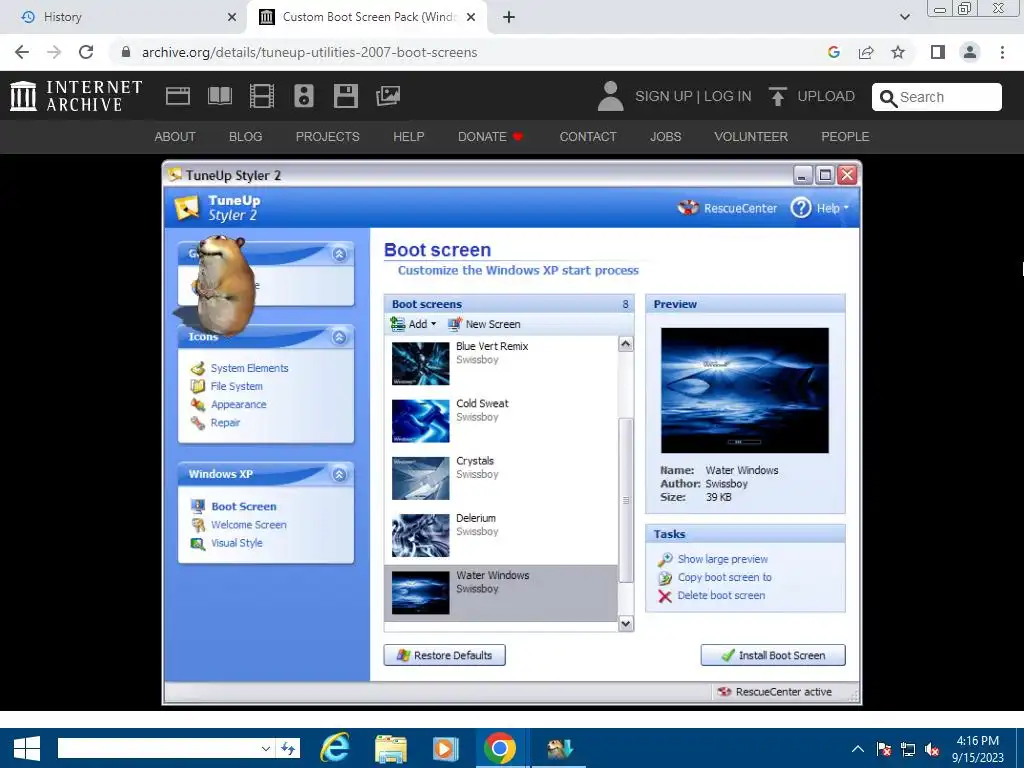The image size is (1024, 768).
Task: Open the Images icon
Action: tap(388, 96)
